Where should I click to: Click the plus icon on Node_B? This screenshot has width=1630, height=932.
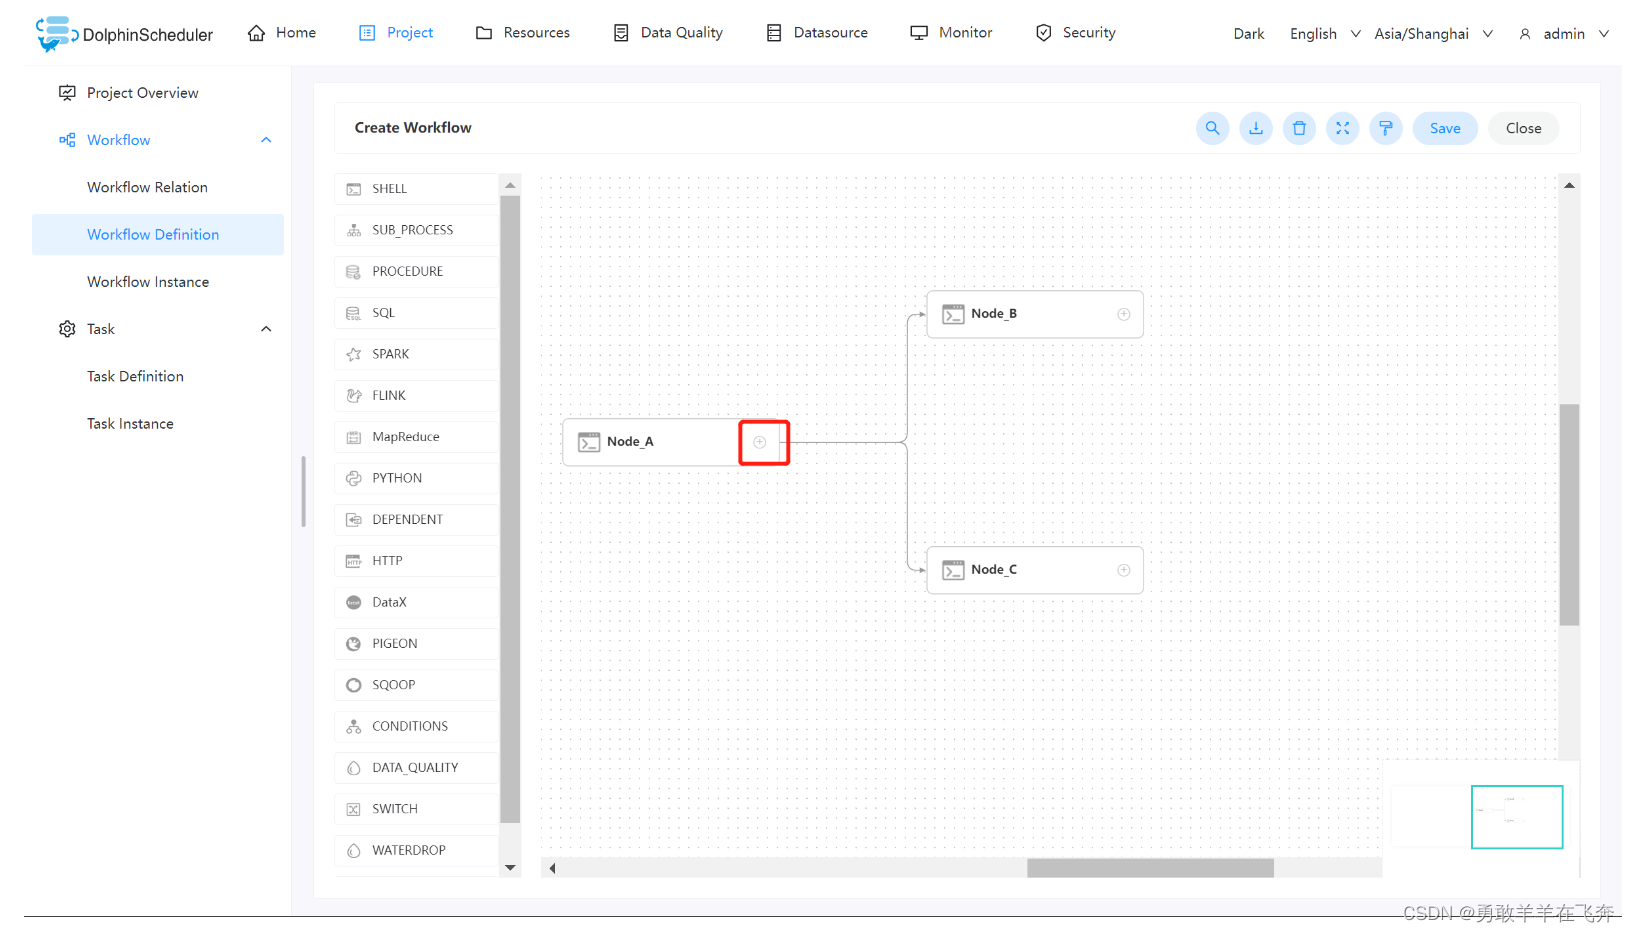pos(1124,314)
